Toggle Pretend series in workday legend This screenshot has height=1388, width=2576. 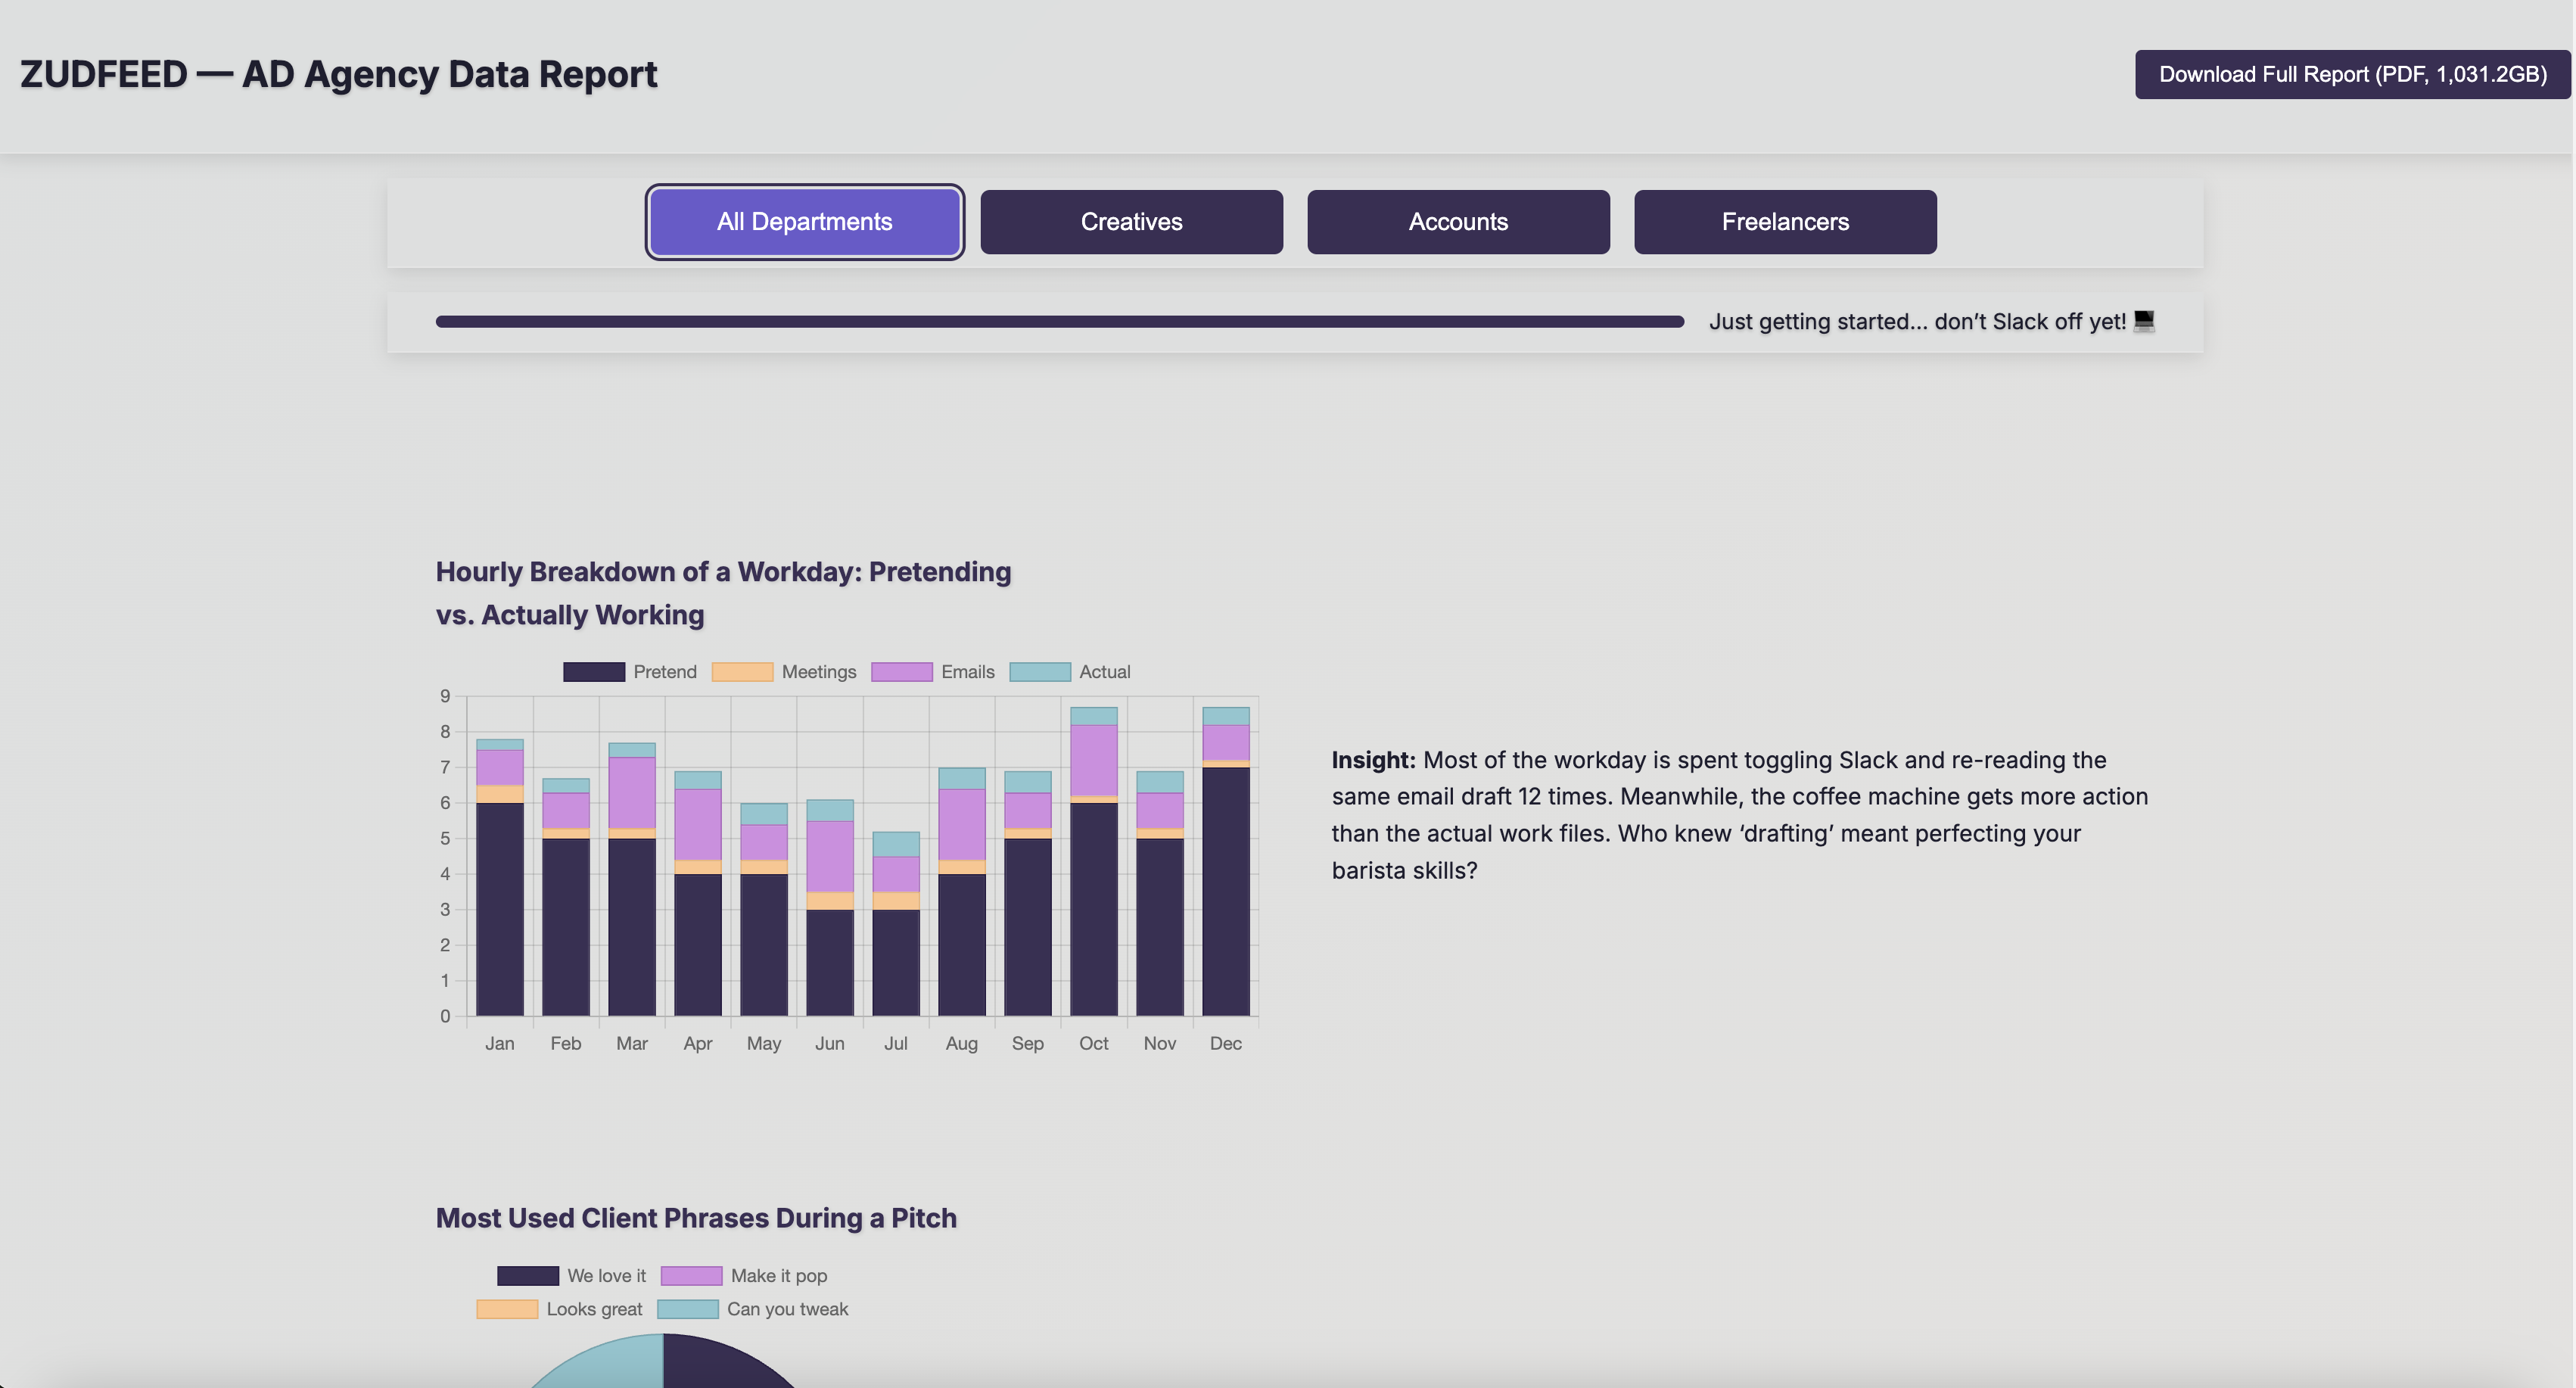[629, 672]
